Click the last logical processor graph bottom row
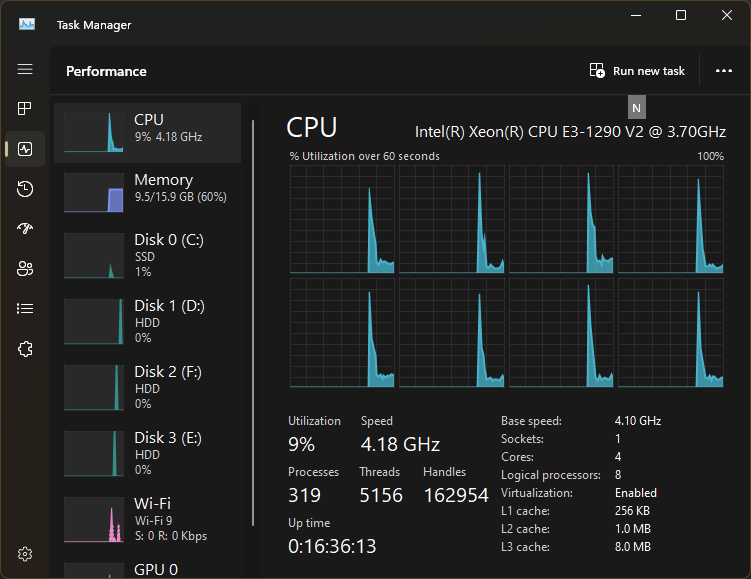The height and width of the screenshot is (579, 751). pyautogui.click(x=671, y=333)
